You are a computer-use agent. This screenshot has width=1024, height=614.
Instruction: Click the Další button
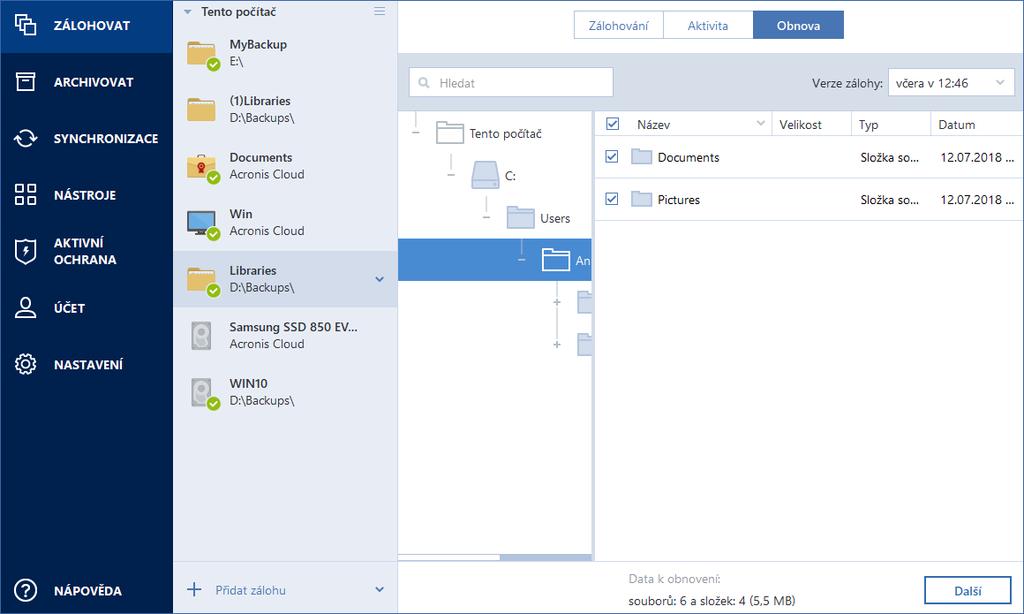pos(967,590)
